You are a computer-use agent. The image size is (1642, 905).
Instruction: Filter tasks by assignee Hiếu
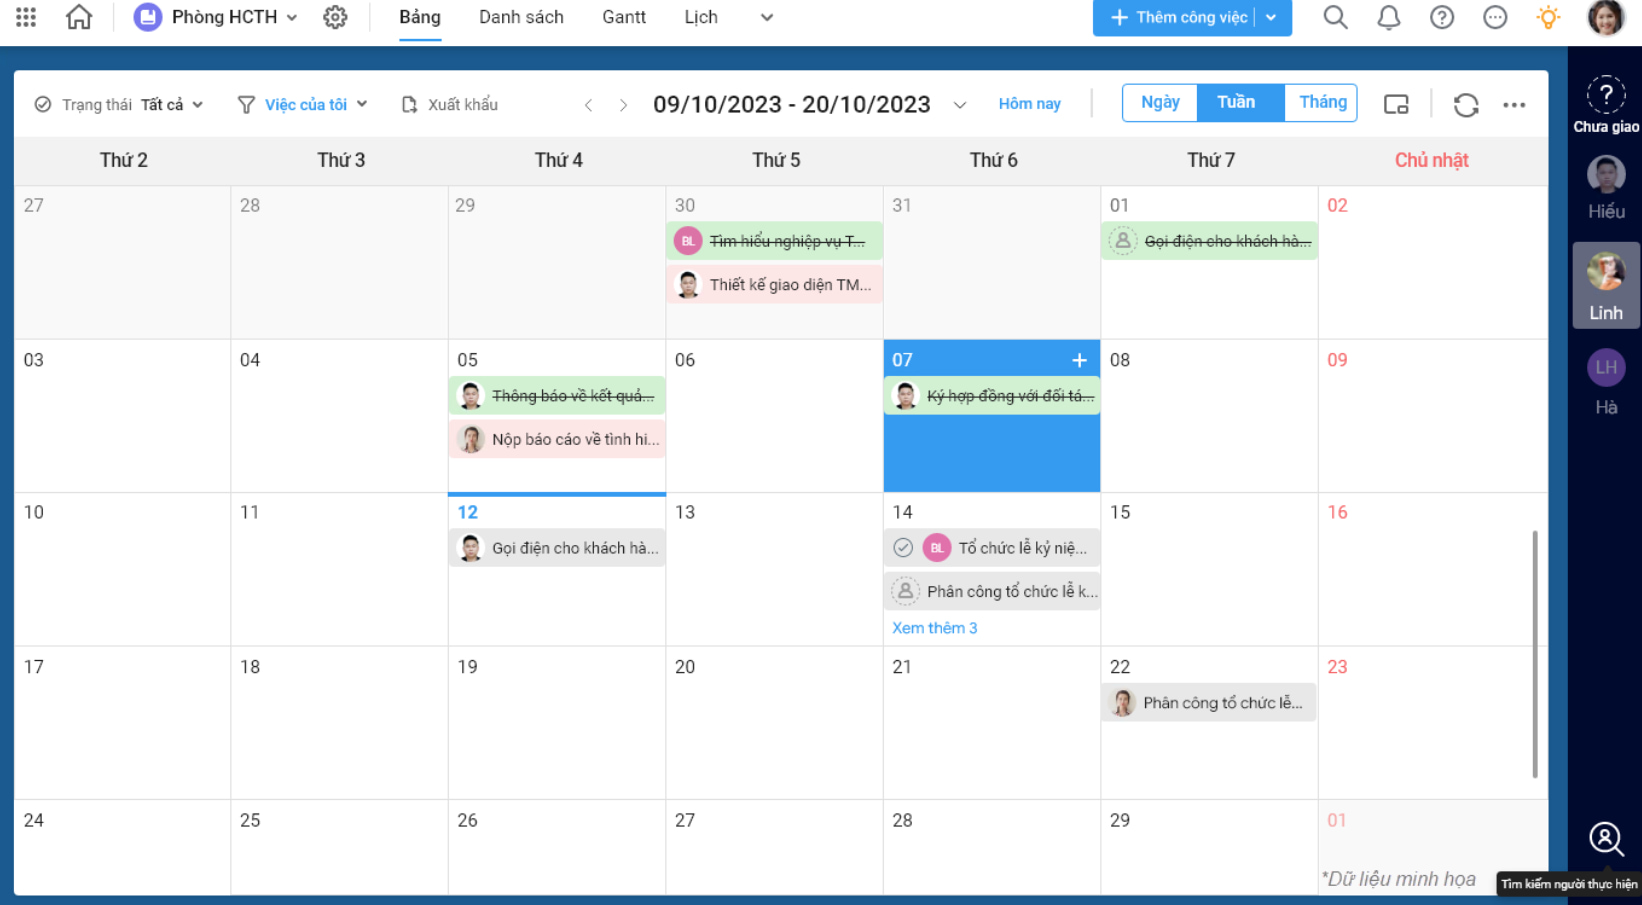click(1606, 188)
